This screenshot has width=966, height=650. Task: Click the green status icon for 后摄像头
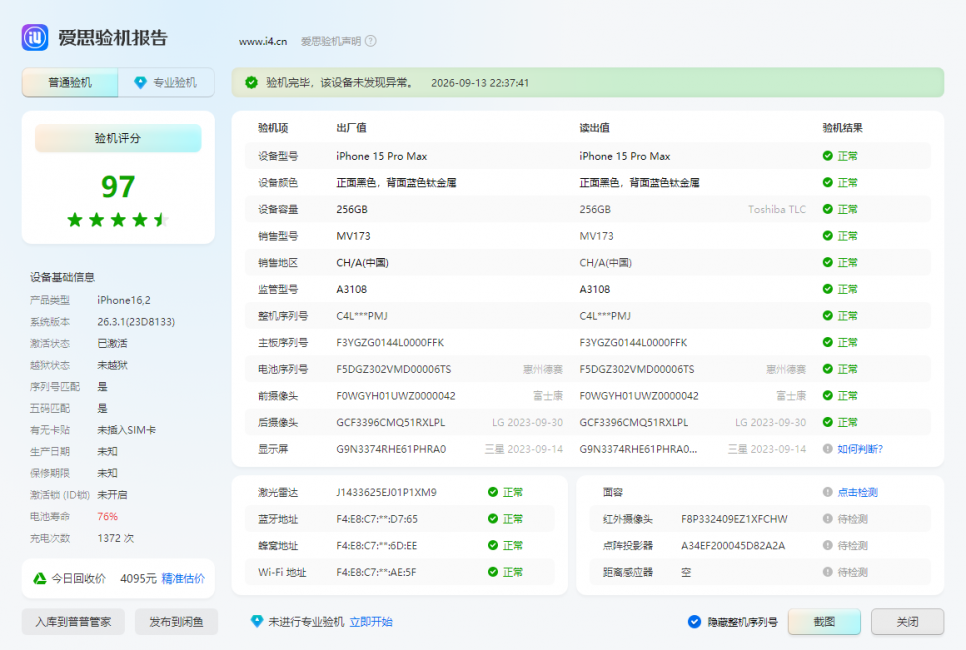827,422
